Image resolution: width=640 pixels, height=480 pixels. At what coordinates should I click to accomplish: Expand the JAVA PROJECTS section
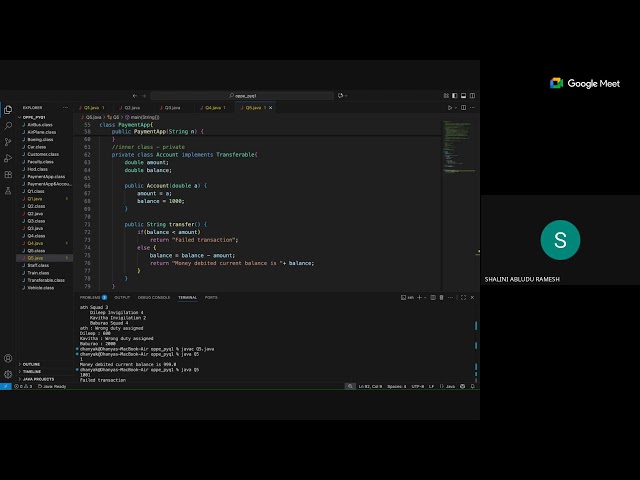[38, 379]
